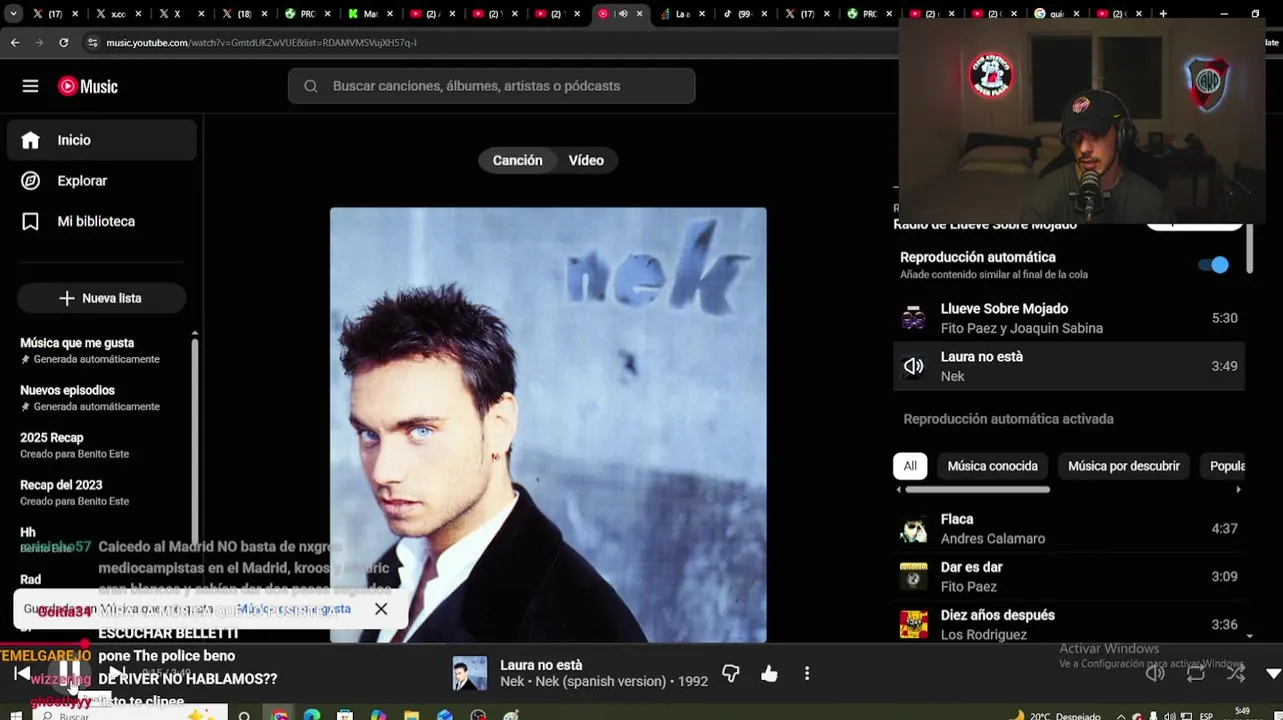Viewport: 1283px width, 720px height.
Task: Click the Mi biblioteca bookmark icon
Action: [x=31, y=221]
